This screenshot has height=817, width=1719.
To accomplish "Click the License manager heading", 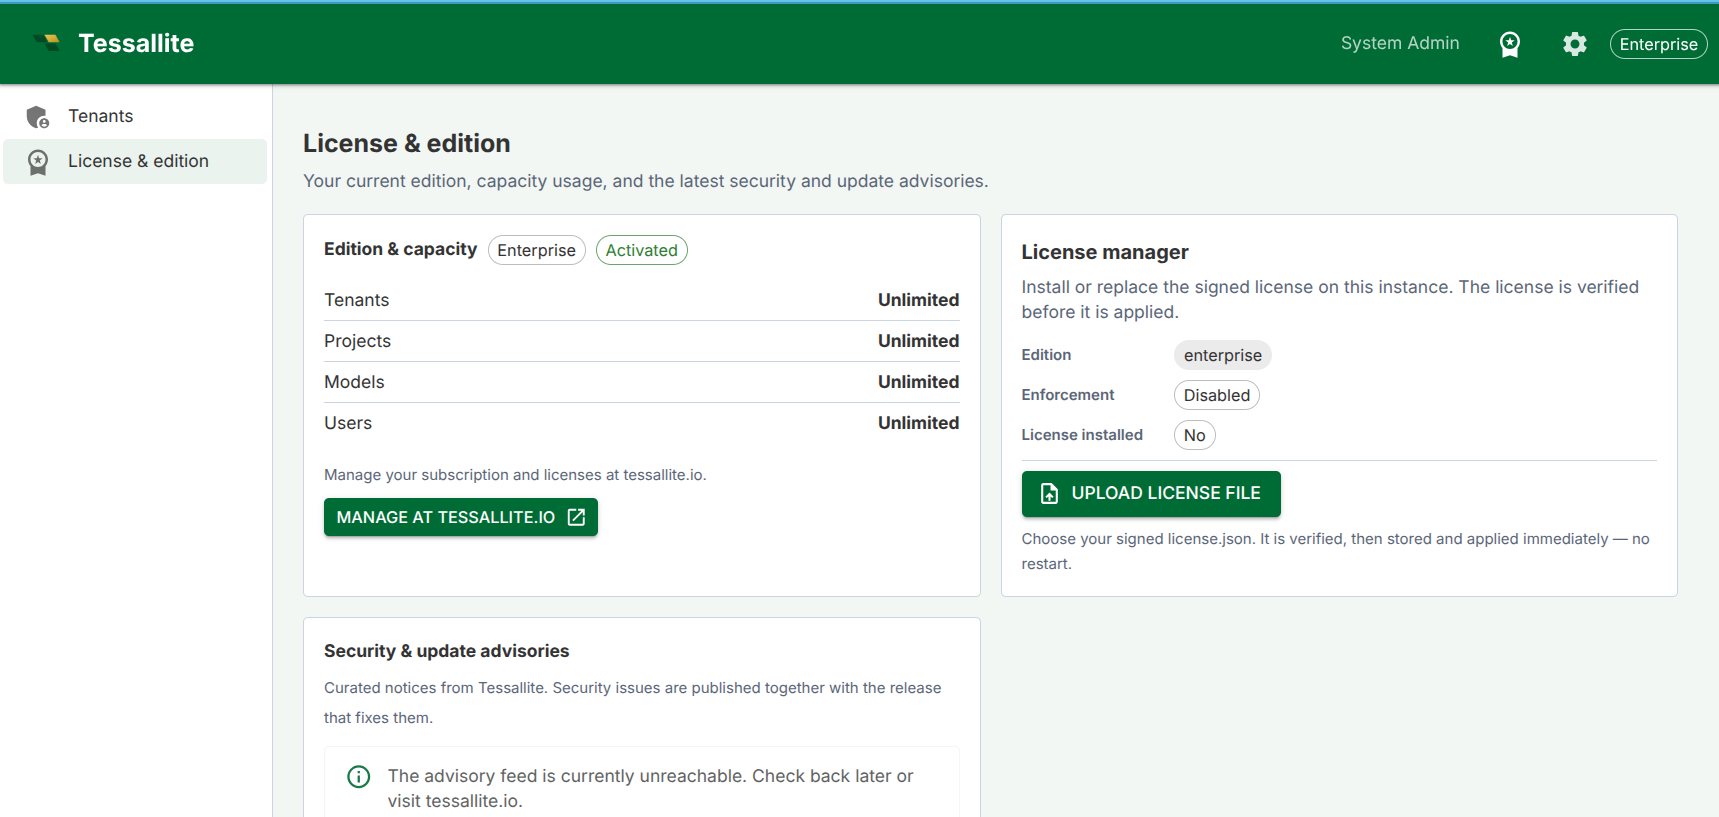I will (x=1105, y=252).
